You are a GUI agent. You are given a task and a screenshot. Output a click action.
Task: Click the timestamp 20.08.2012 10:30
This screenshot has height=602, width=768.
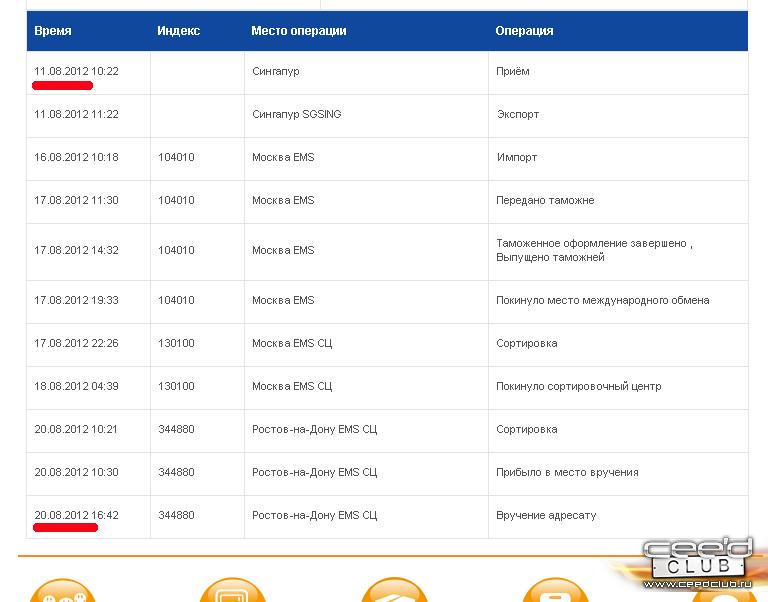[x=76, y=473]
